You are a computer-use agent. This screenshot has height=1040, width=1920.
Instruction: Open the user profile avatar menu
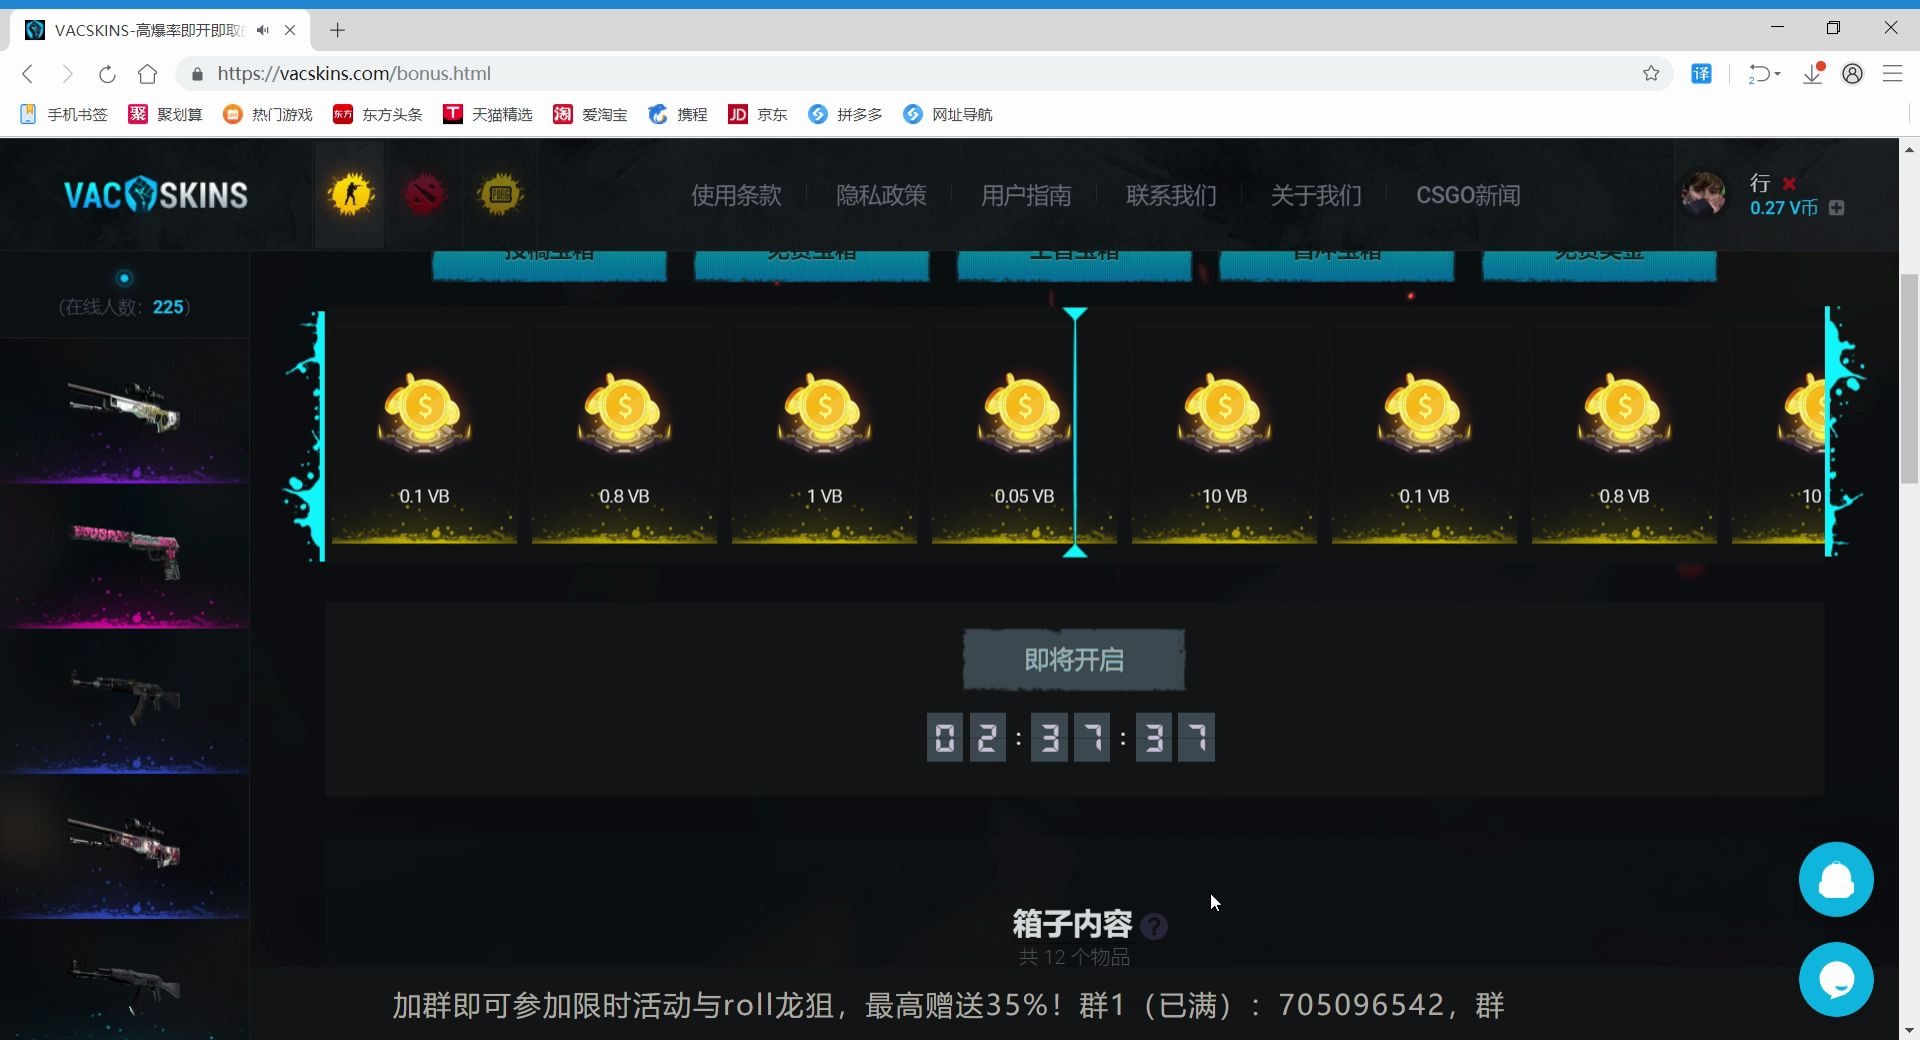click(x=1852, y=74)
